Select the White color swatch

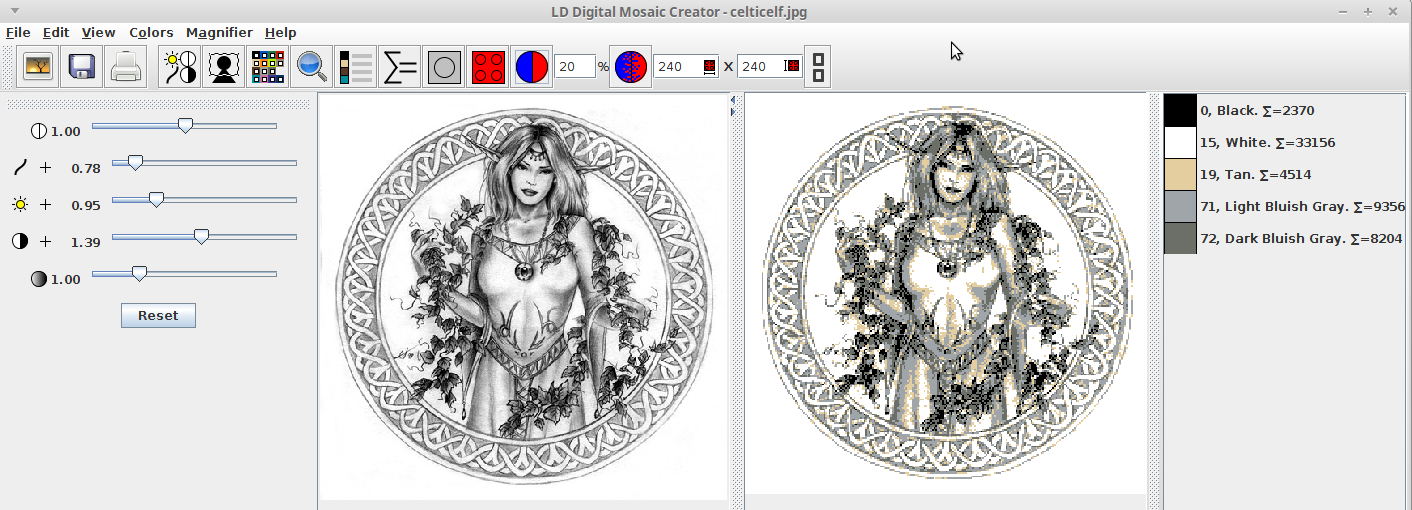click(x=1180, y=142)
